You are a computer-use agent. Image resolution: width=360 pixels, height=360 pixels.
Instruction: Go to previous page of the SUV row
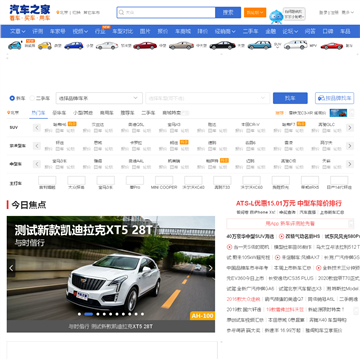click(x=37, y=128)
